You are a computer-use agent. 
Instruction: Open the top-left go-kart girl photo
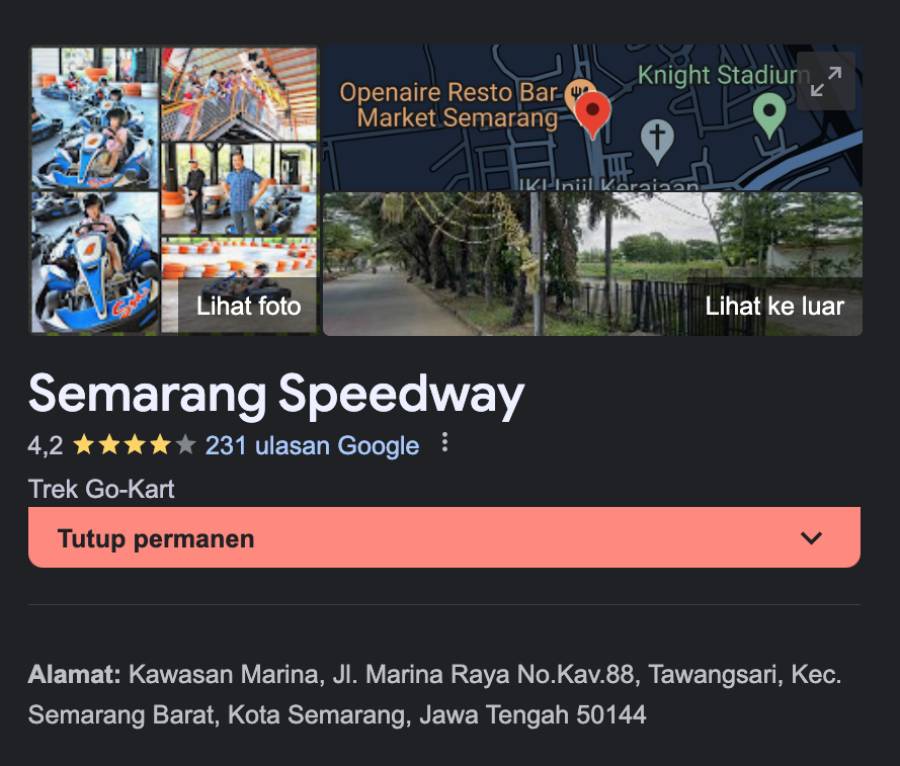(x=95, y=118)
